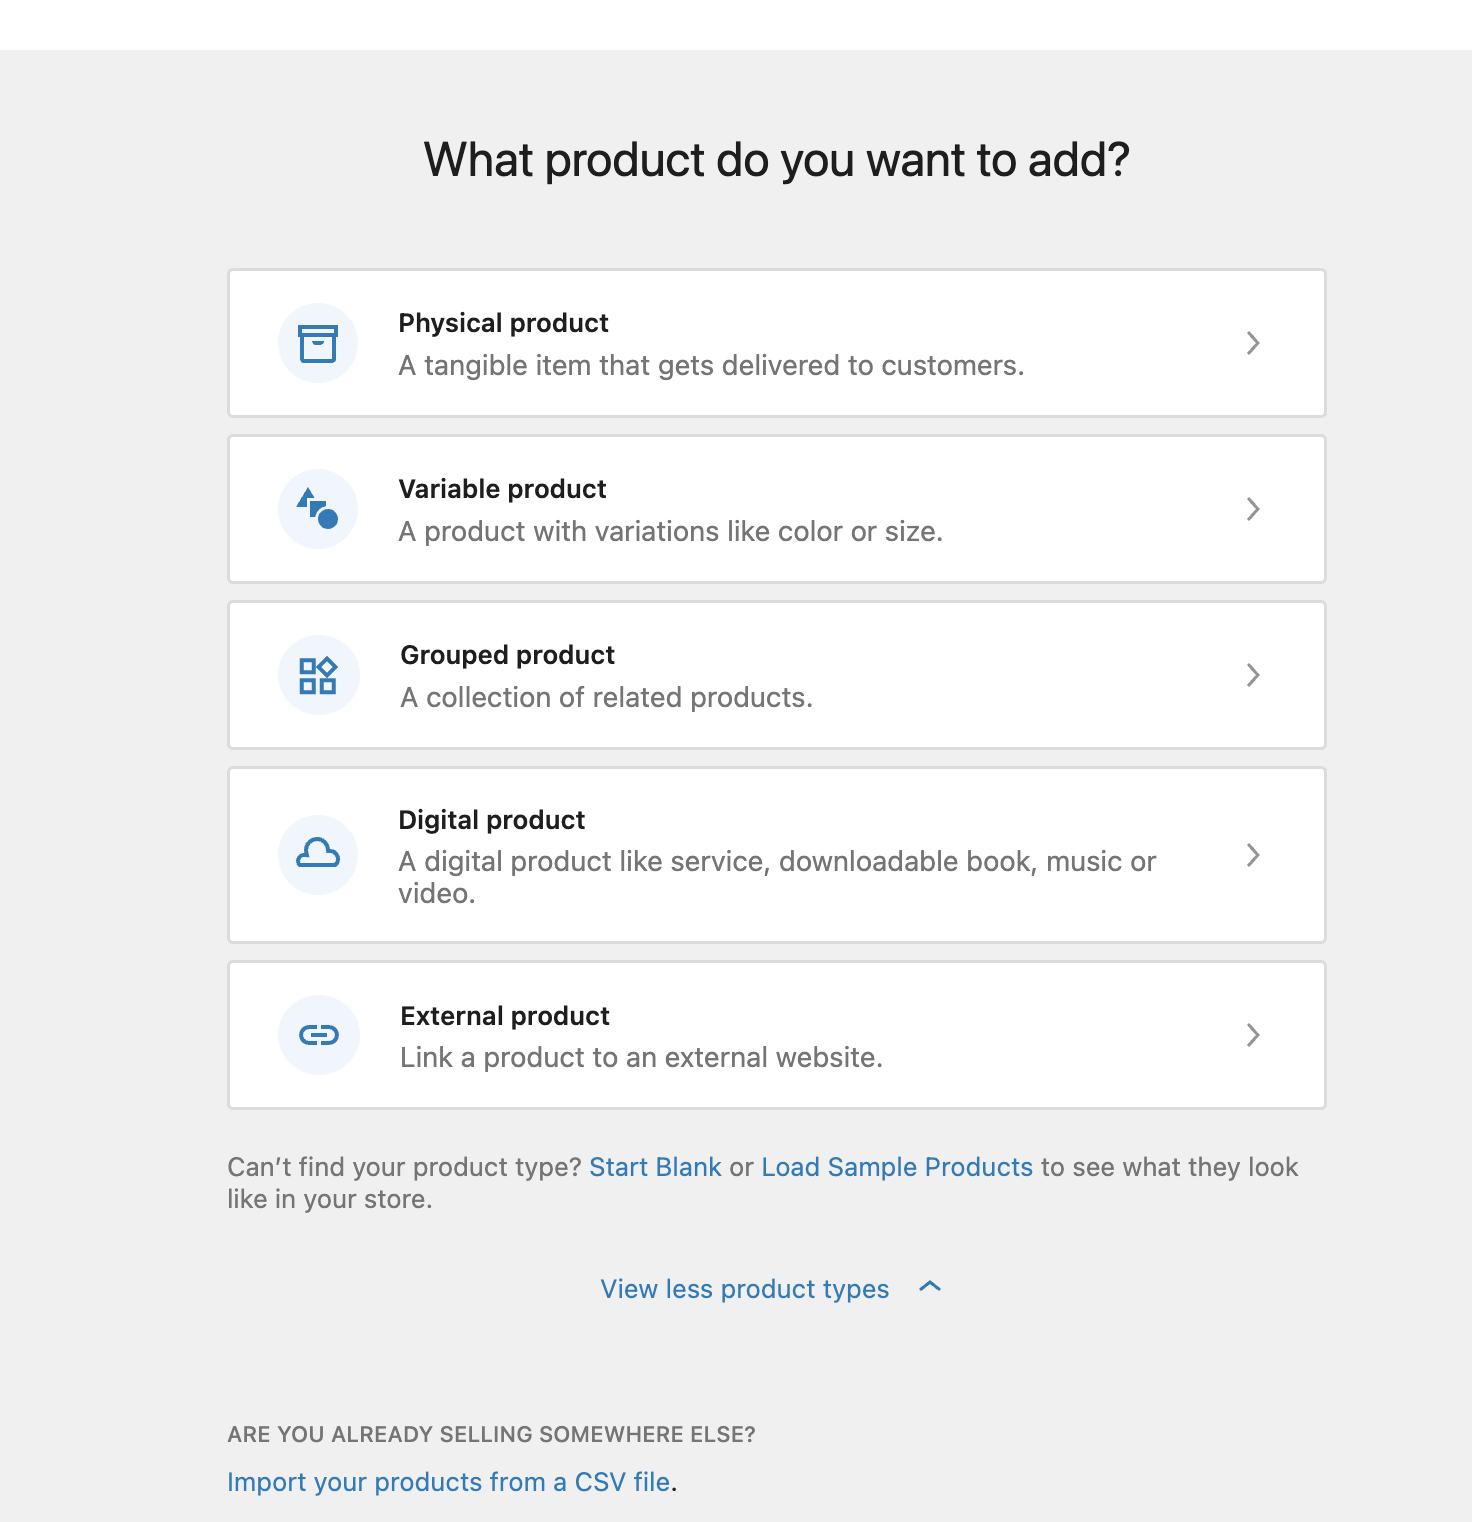The image size is (1472, 1522).
Task: Click the Load Sample Products link
Action: [896, 1166]
